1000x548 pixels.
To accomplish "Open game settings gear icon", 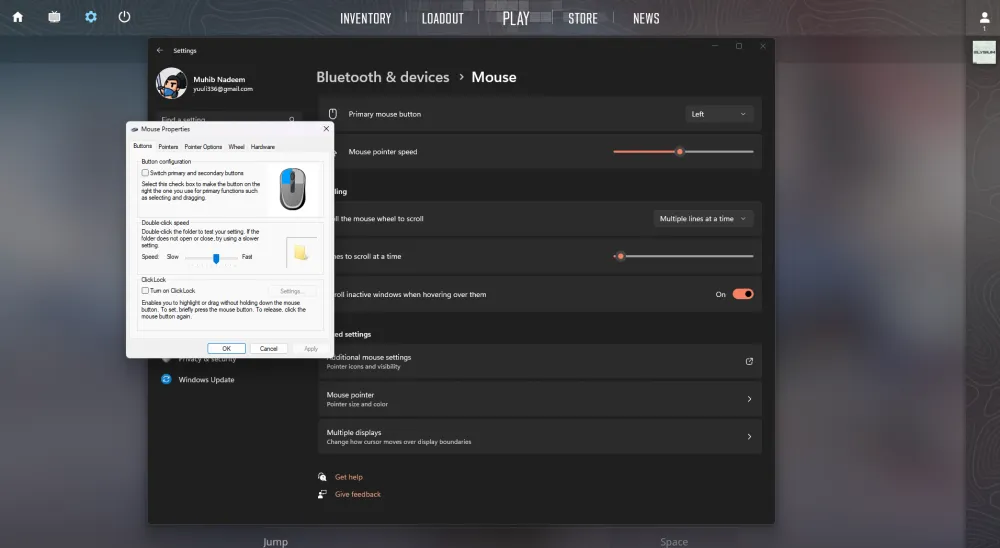I will (91, 17).
